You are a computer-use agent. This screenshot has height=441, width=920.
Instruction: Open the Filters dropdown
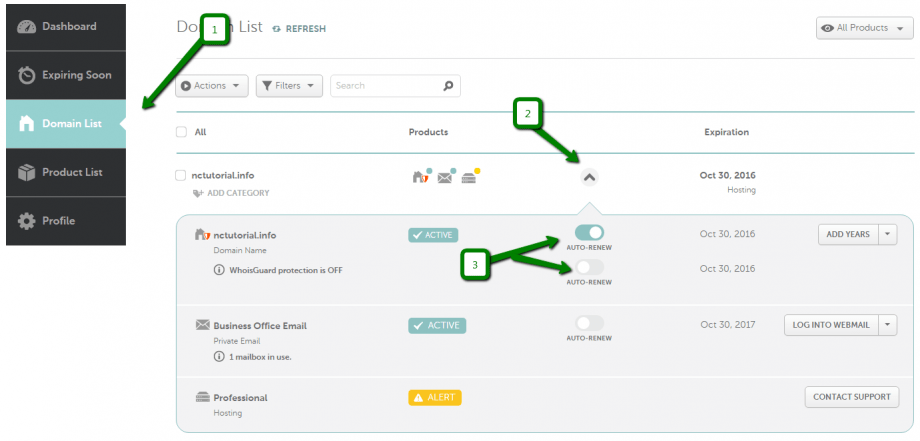pos(289,86)
